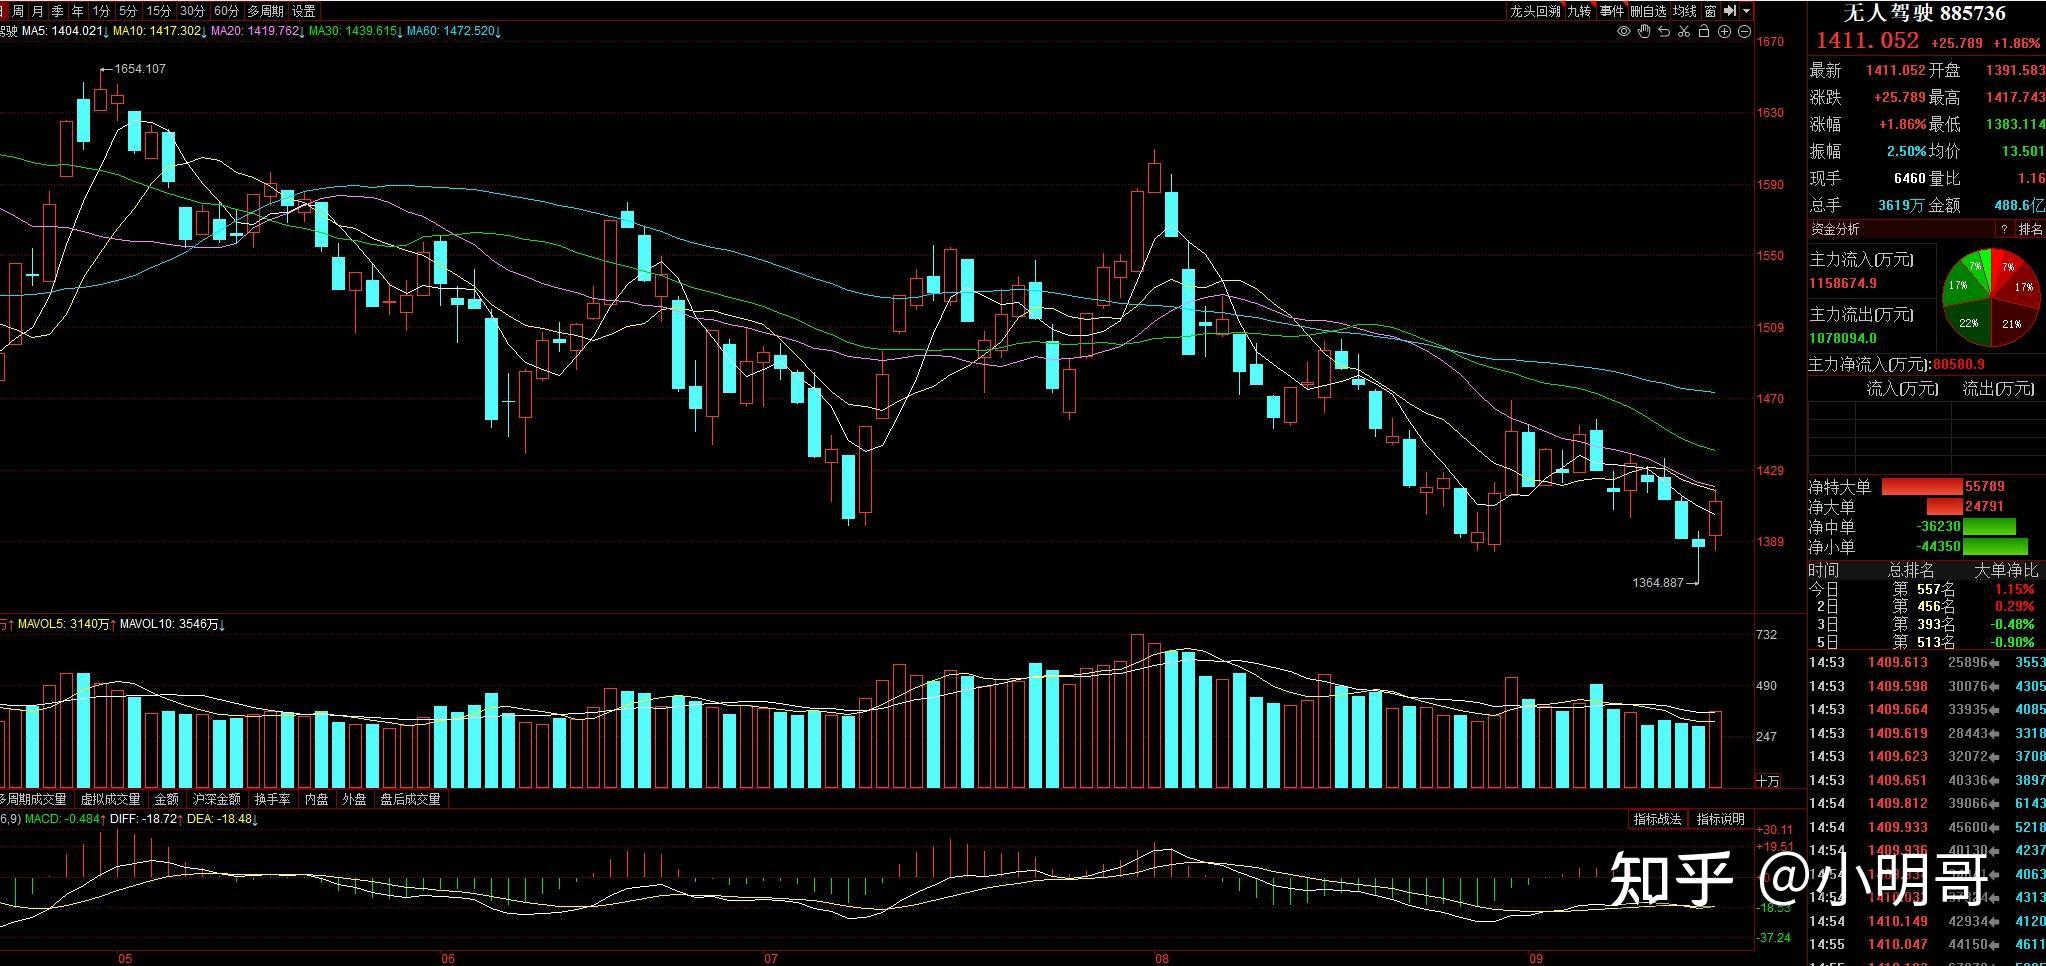Toggle the 均线 moving average display
Image resolution: width=2046 pixels, height=966 pixels.
[x=1685, y=11]
